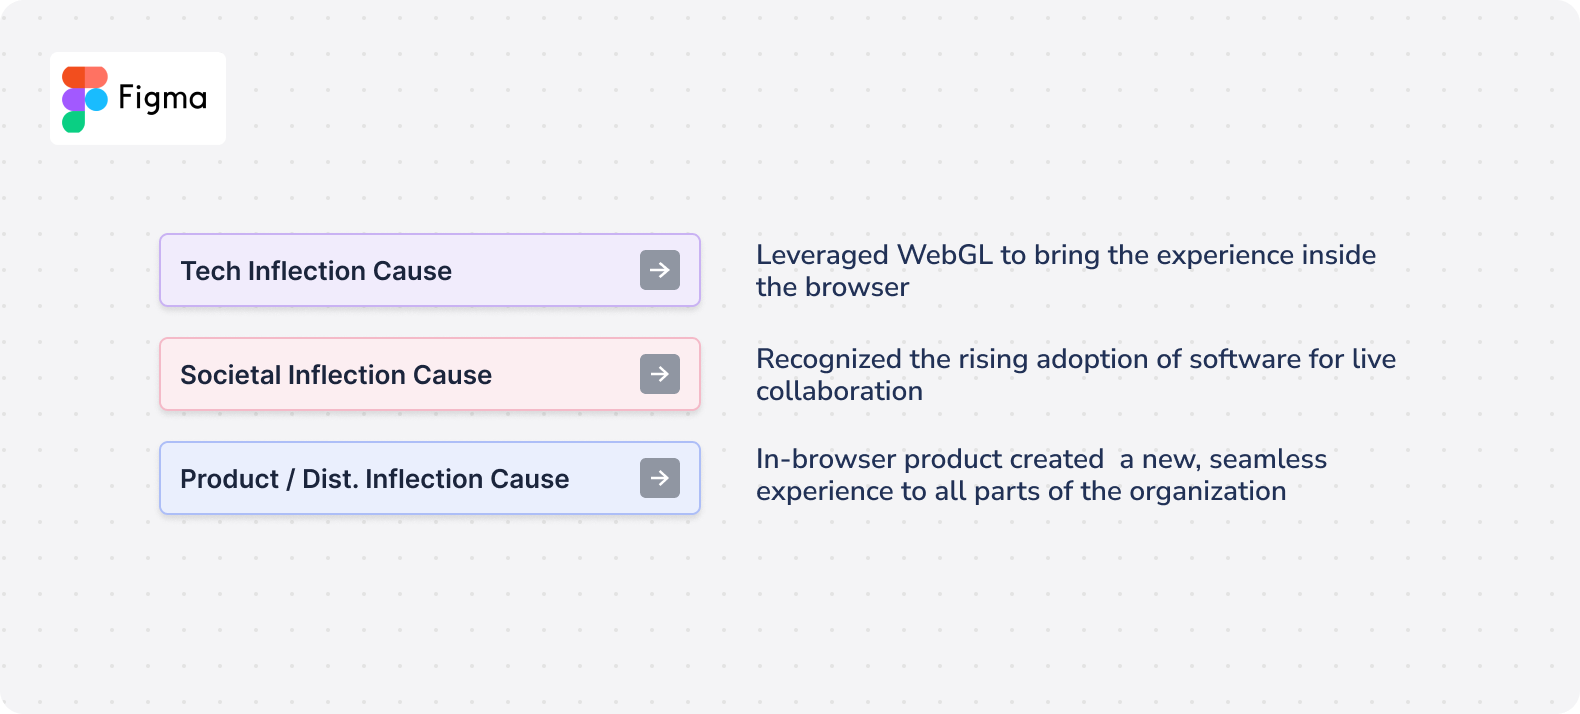The image size is (1580, 714).
Task: Click the Figma wordmark text
Action: (x=163, y=98)
